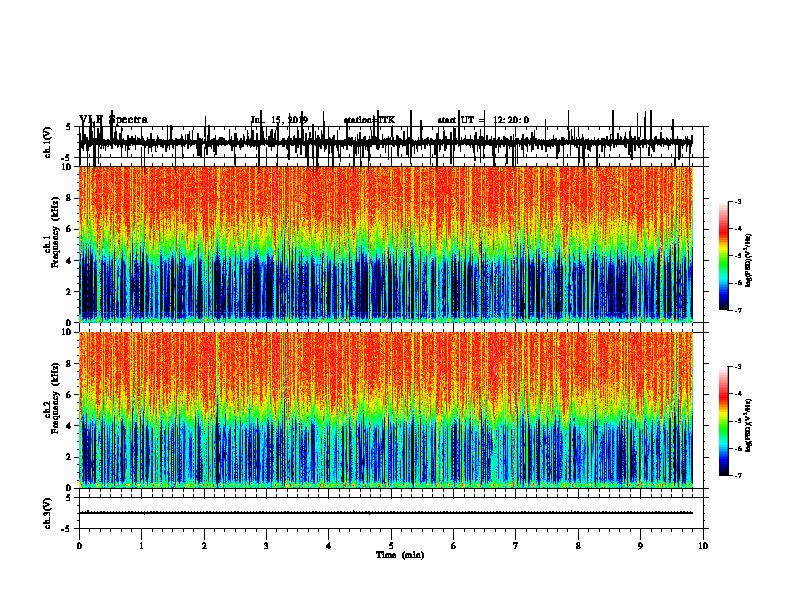
Task: Click the "-3" value on ch.1 color bar
Action: [737, 201]
